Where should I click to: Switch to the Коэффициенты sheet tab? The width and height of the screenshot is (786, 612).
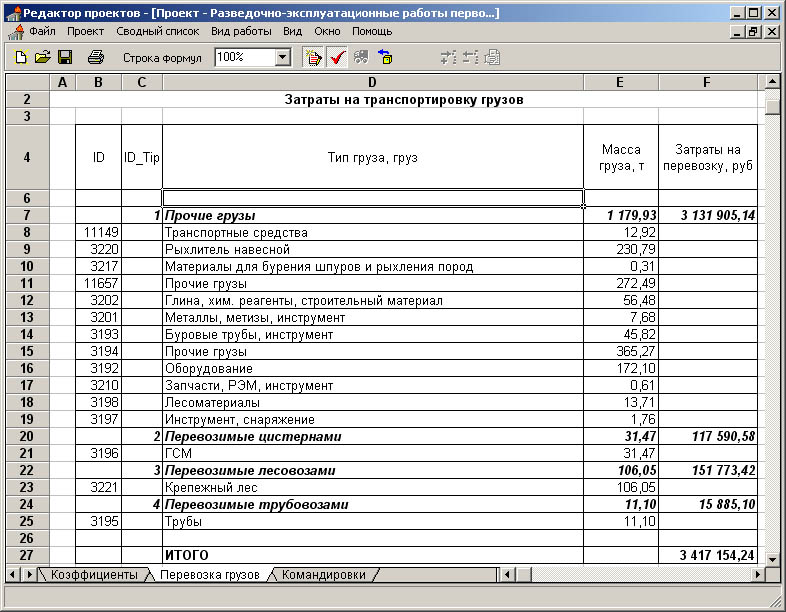coord(94,574)
